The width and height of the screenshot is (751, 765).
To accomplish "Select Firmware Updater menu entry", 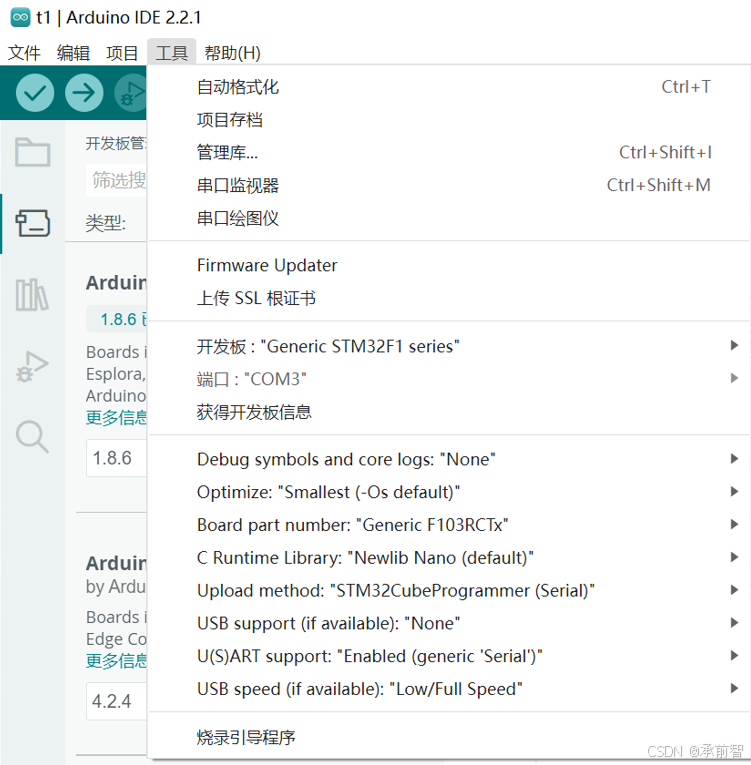I will tap(449, 265).
